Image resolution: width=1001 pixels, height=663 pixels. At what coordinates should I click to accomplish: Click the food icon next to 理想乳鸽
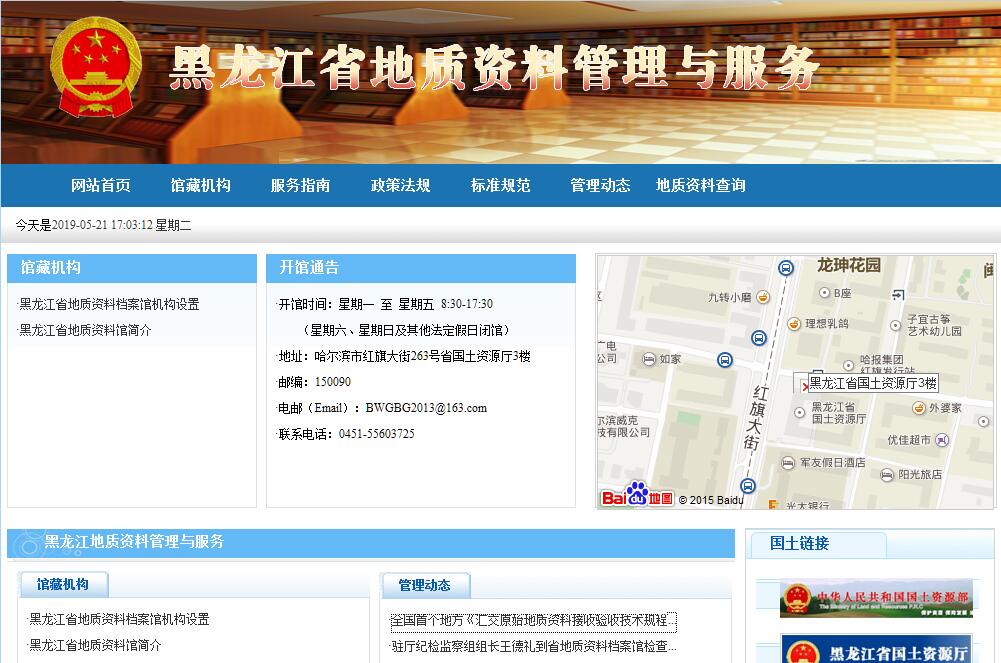(794, 324)
